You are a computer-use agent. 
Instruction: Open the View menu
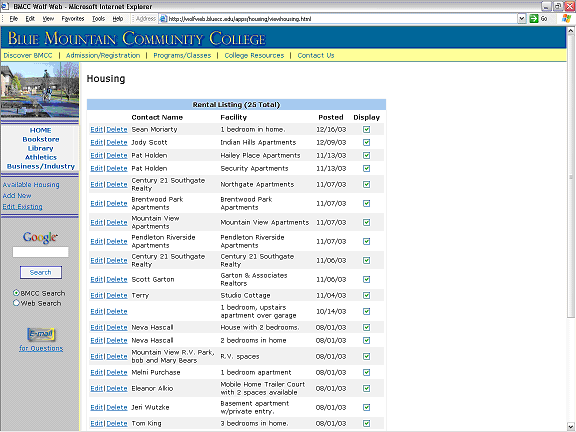(x=48, y=18)
